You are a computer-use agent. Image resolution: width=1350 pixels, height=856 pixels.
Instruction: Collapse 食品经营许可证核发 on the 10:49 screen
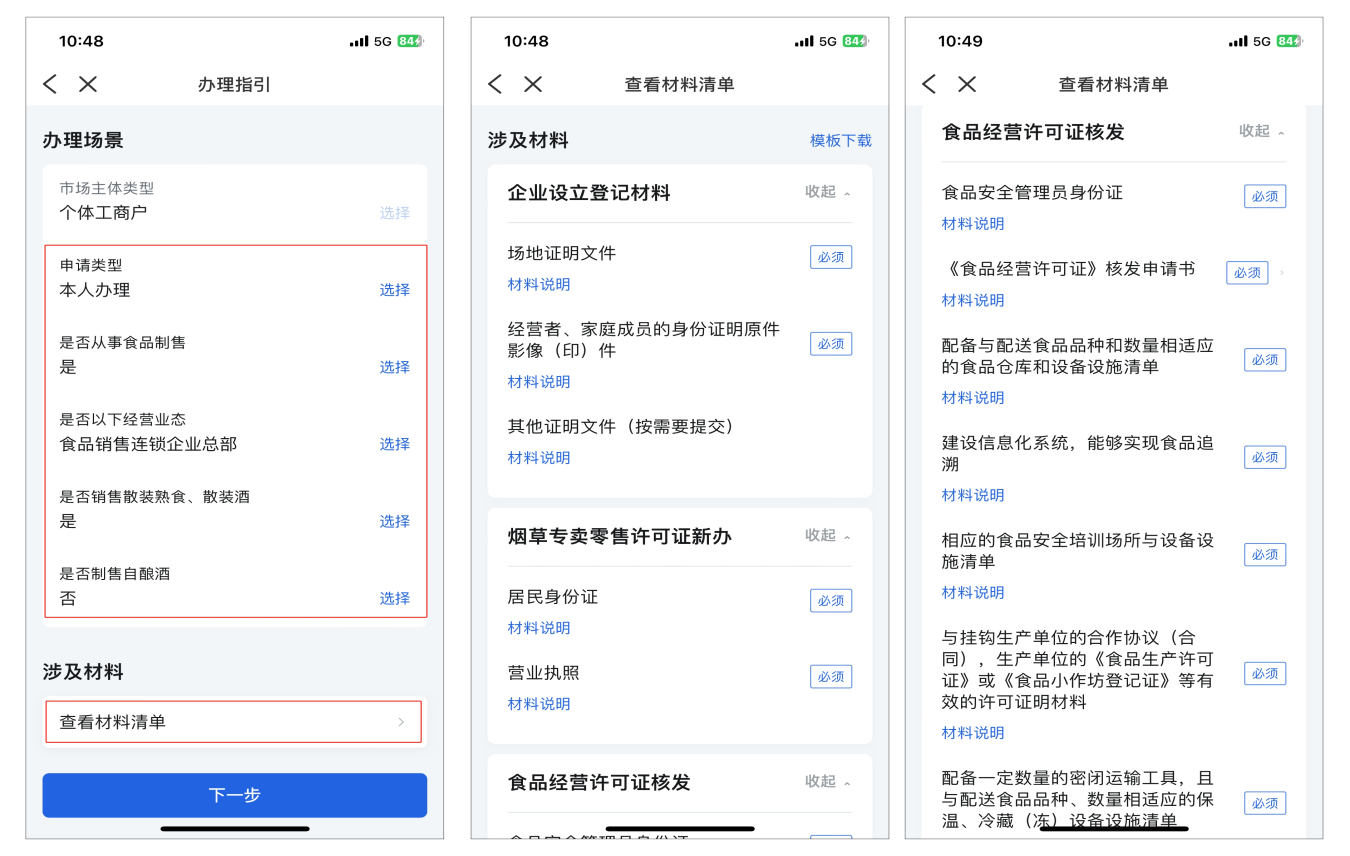click(1261, 131)
